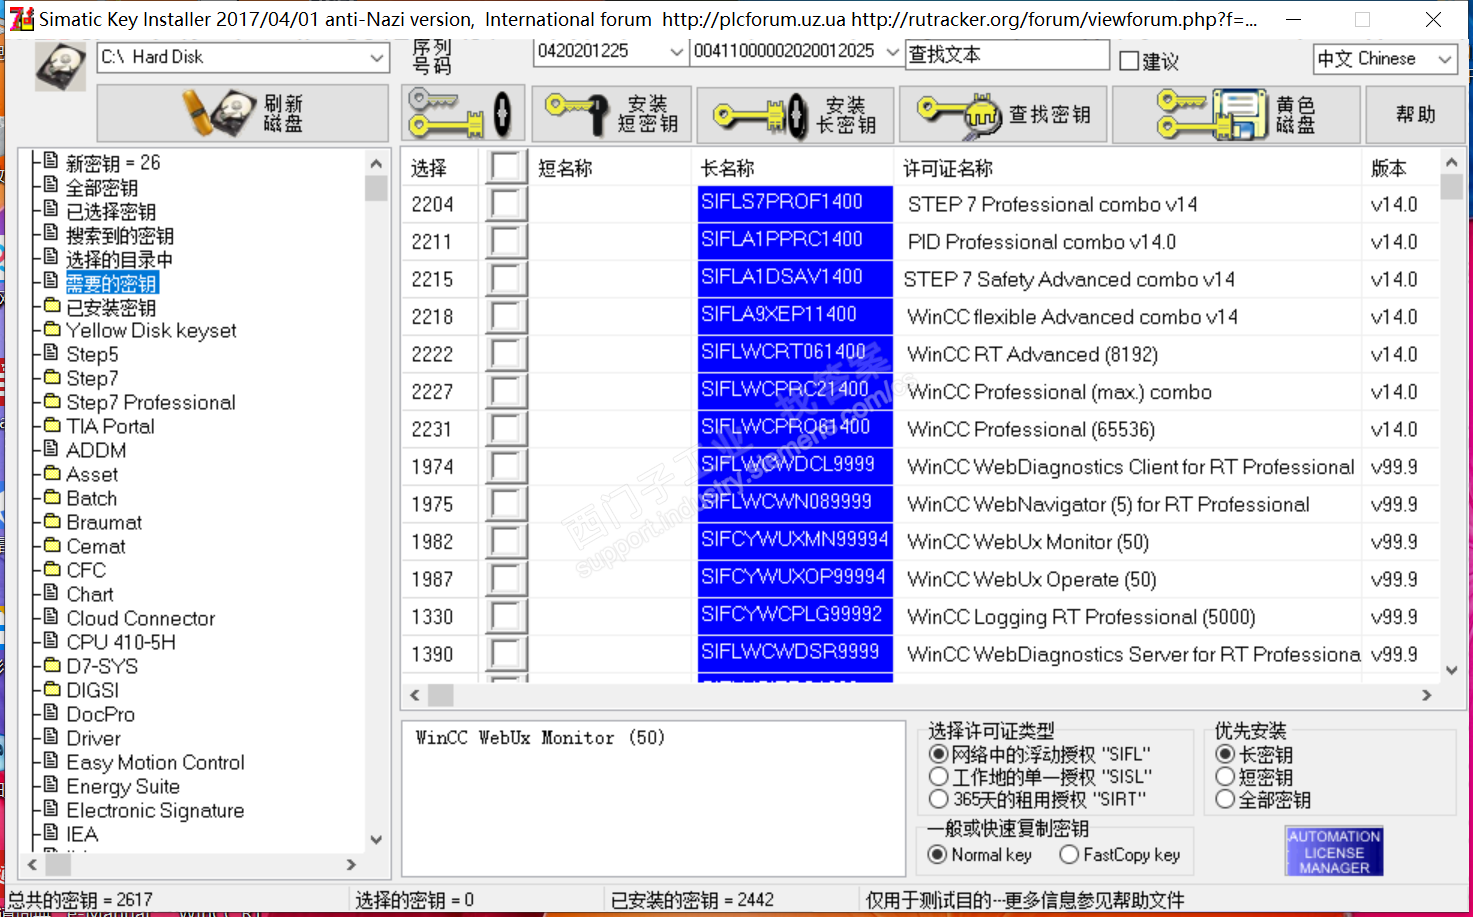This screenshot has width=1473, height=917.
Task: Click the 帮助 help button
Action: [1416, 113]
